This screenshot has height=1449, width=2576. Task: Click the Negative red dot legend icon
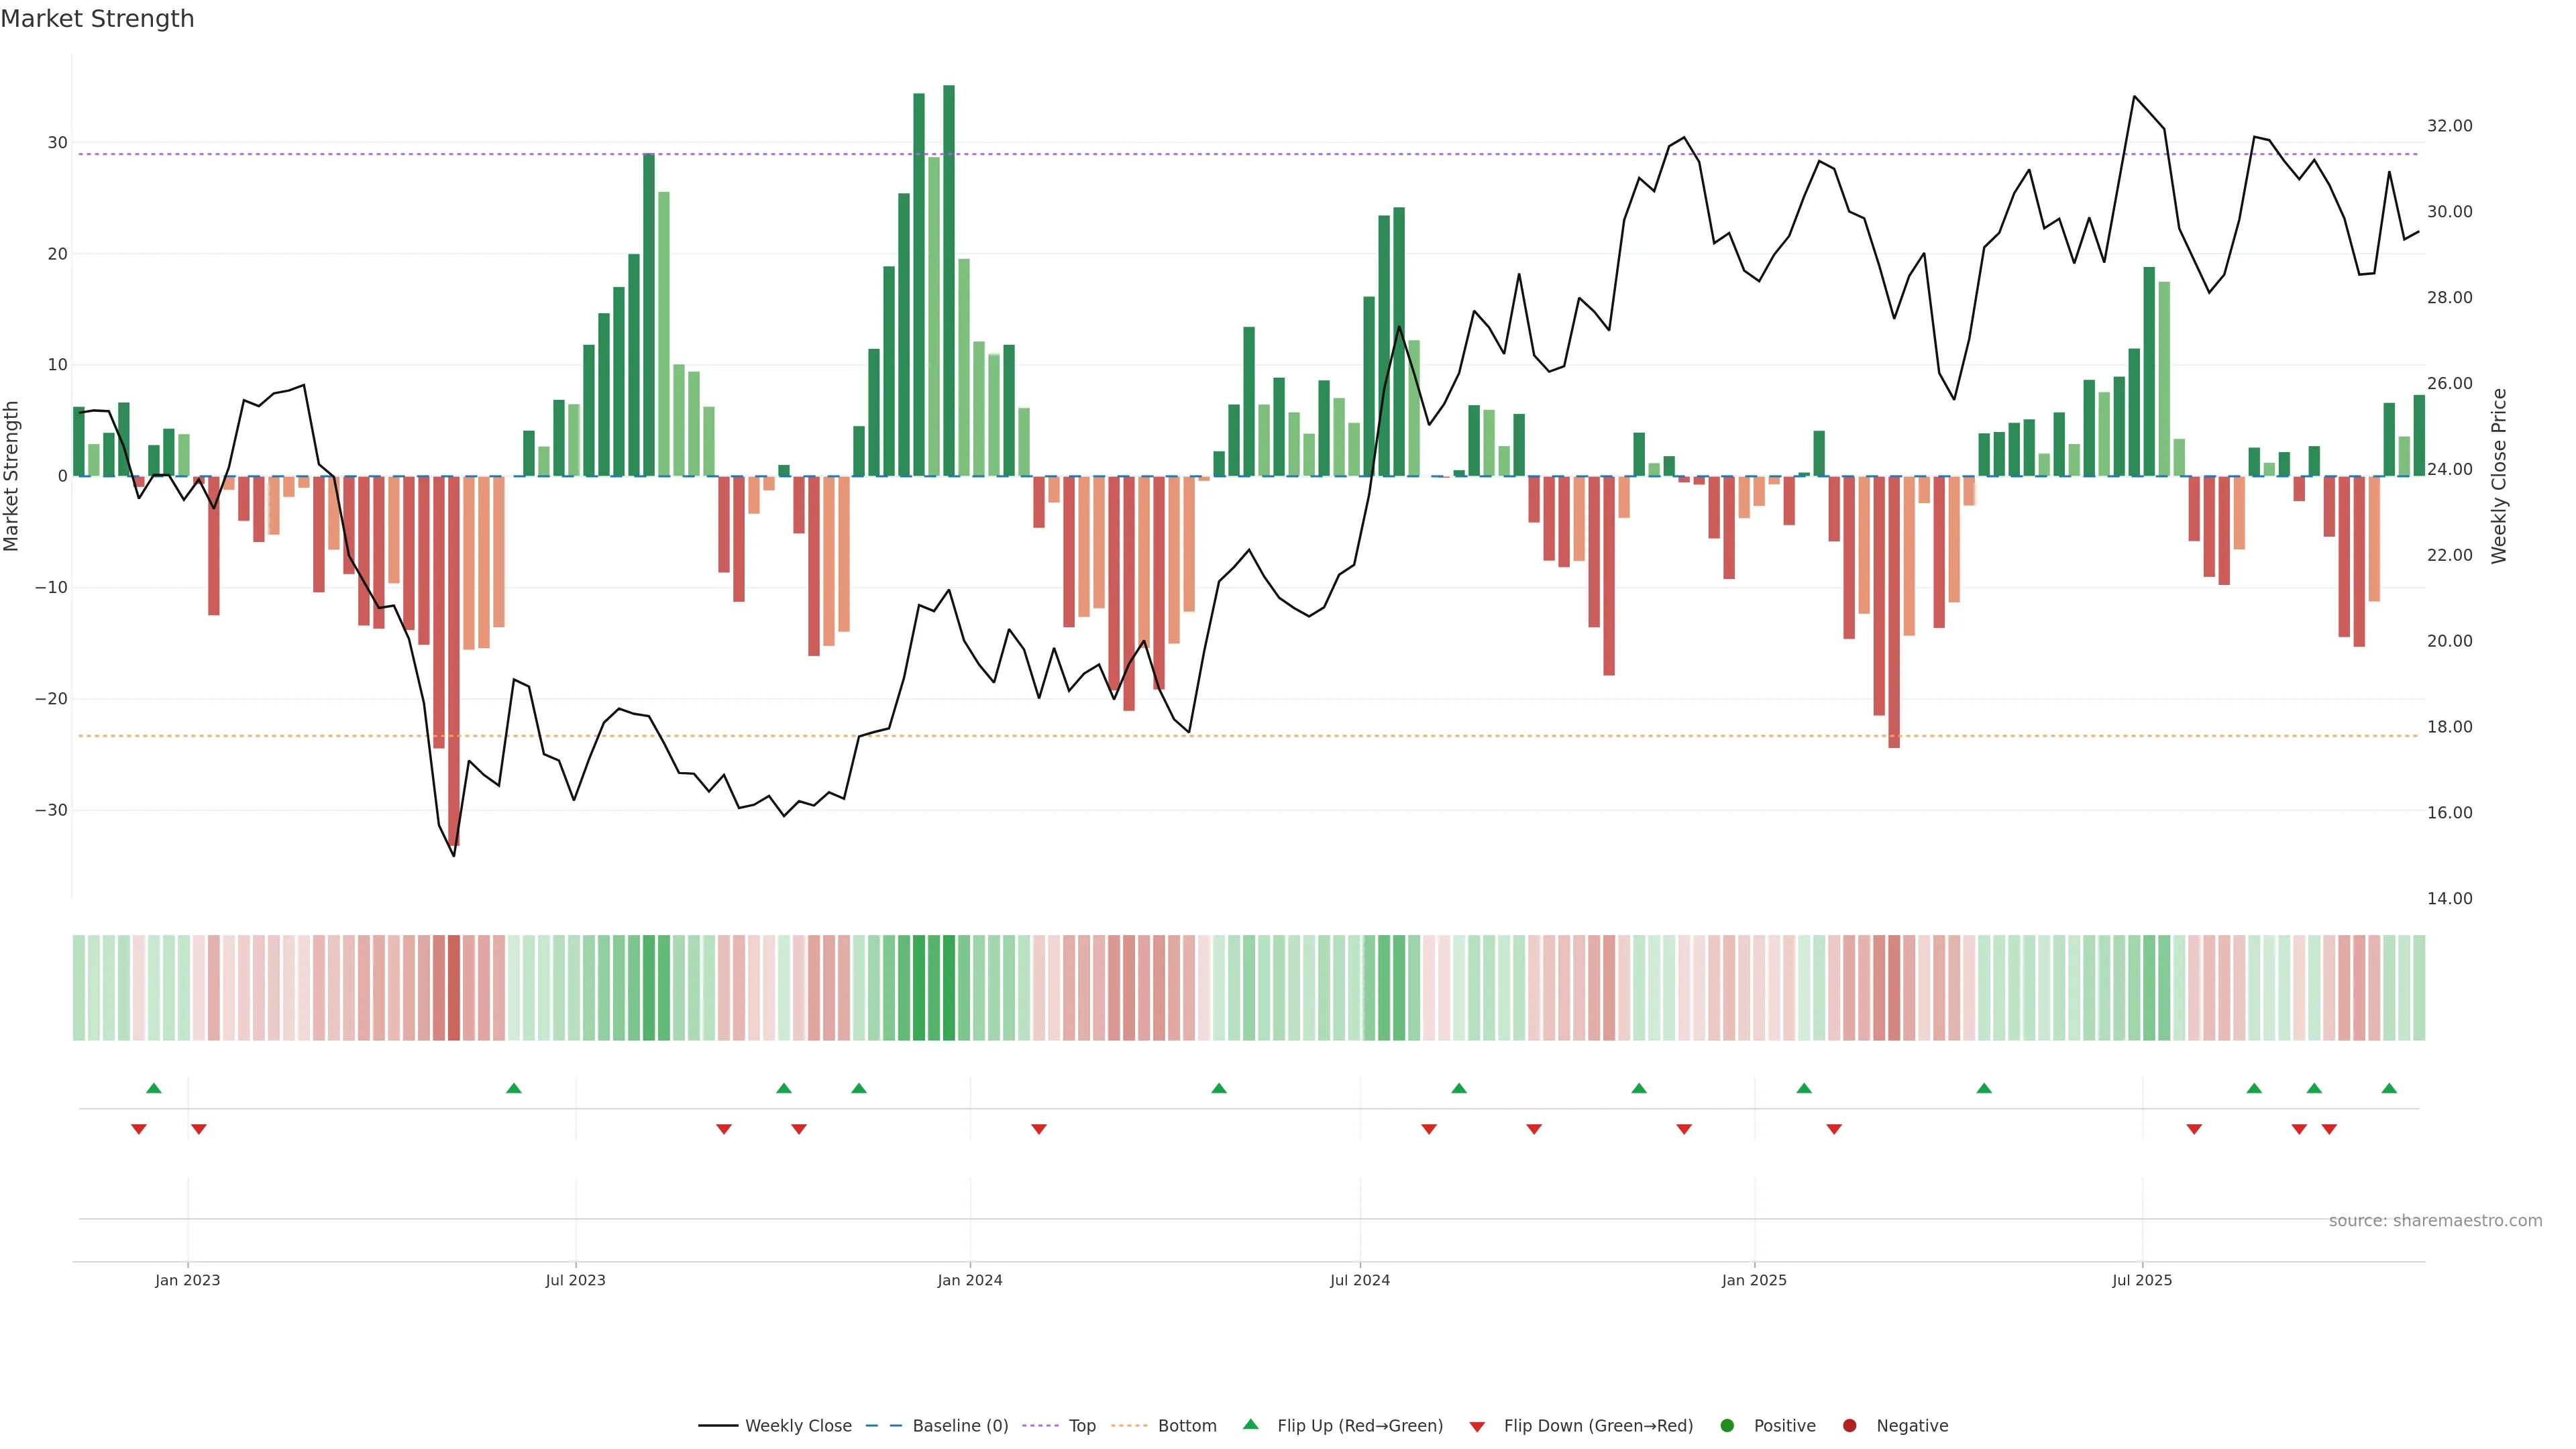[1849, 1425]
